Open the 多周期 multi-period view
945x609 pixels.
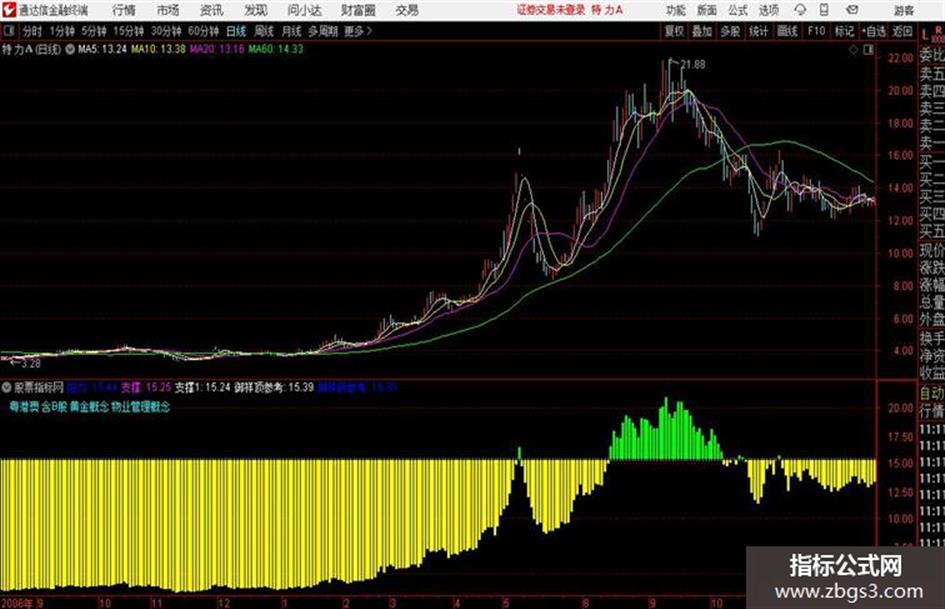(323, 31)
